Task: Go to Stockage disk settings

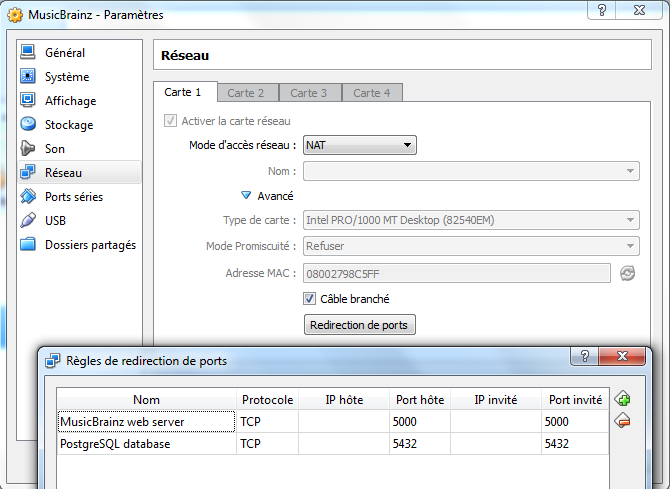Action: click(68, 125)
